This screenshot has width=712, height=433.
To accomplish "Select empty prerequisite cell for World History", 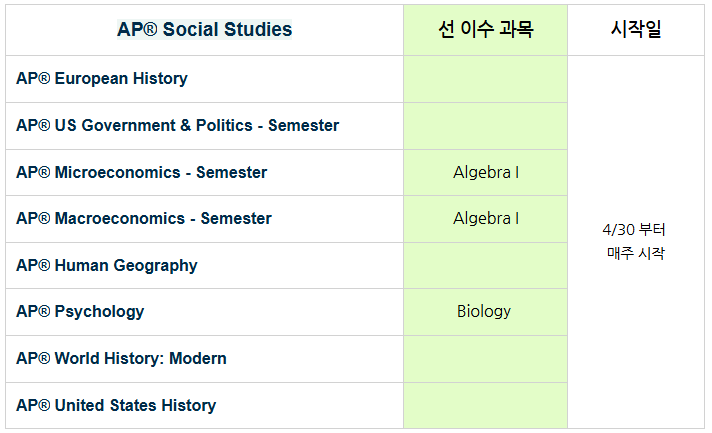I will pos(485,359).
